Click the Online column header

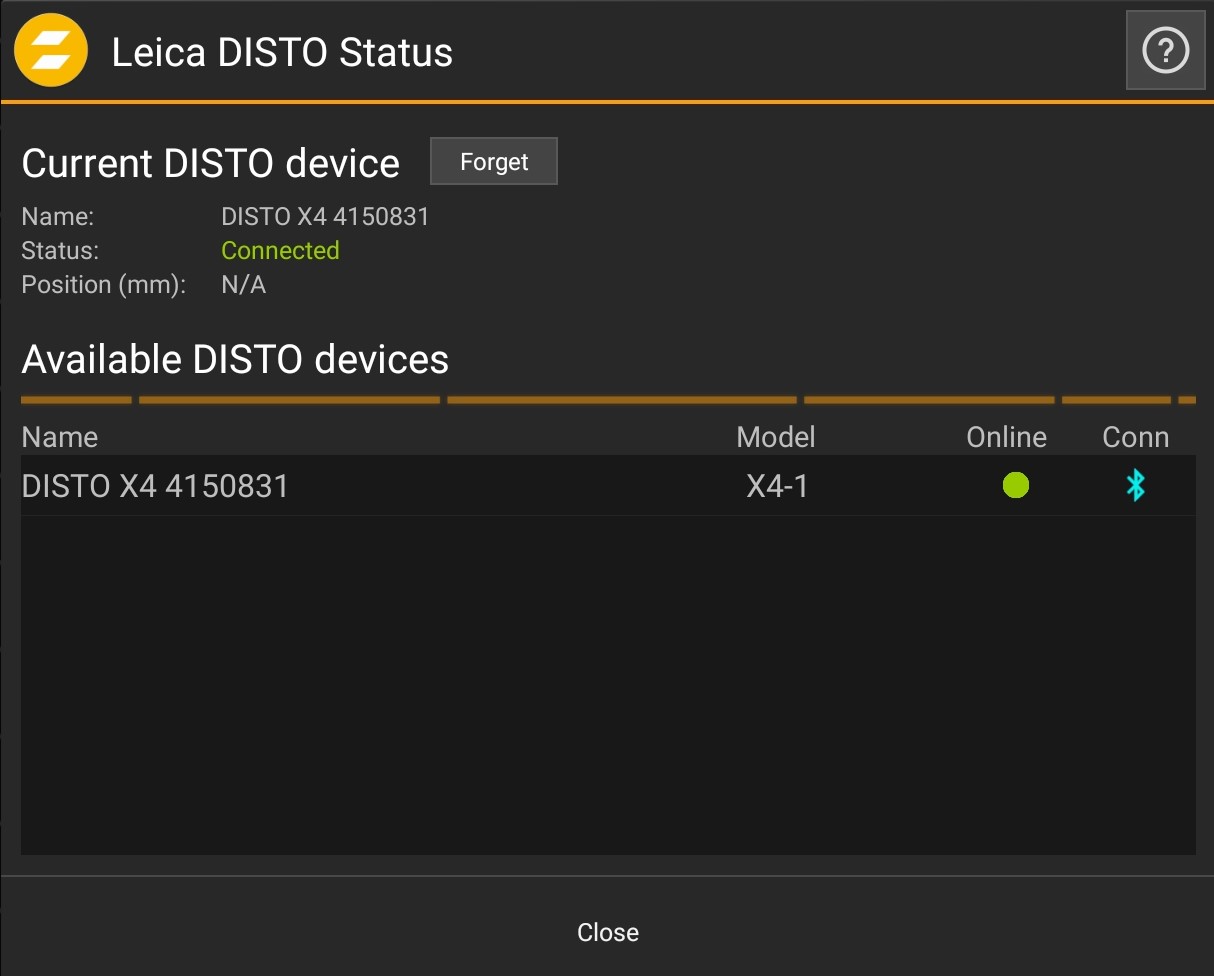tap(1006, 437)
